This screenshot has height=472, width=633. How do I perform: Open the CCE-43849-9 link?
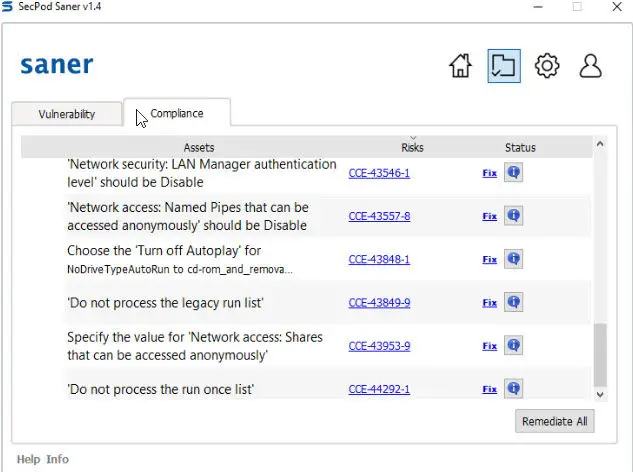pyautogui.click(x=379, y=302)
